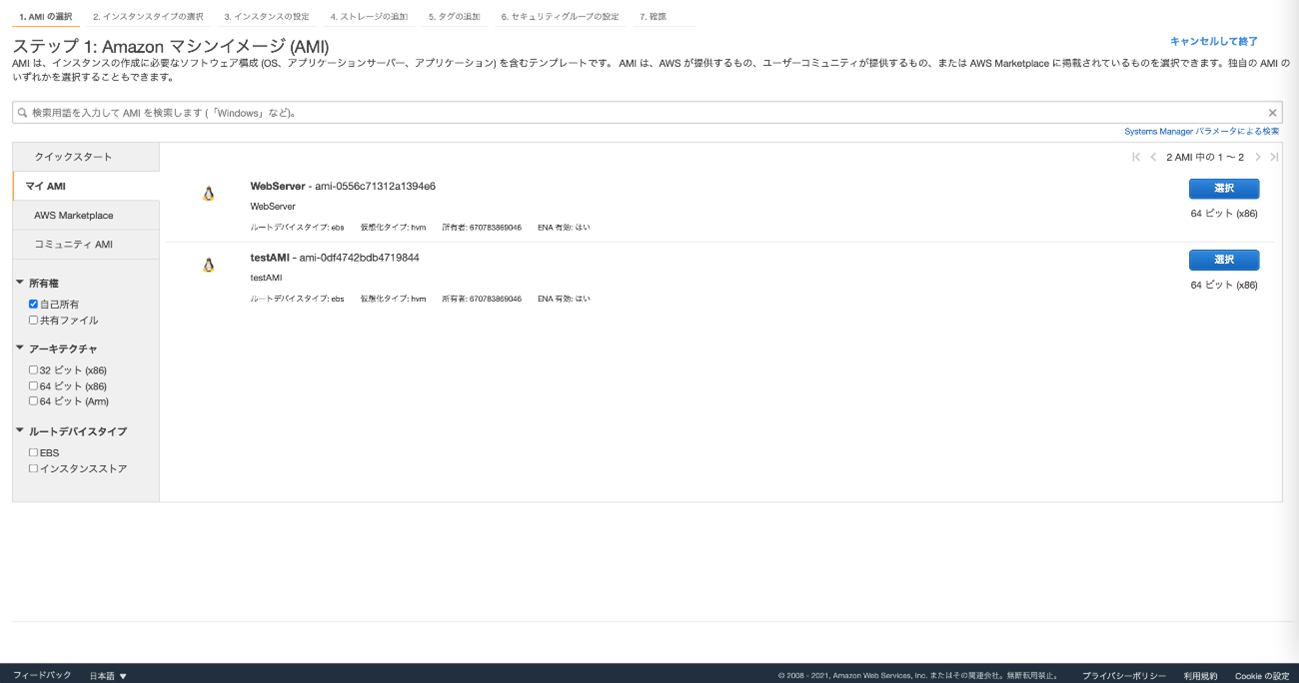Click the search magnifier icon
The image size is (1299, 683).
pos(22,113)
